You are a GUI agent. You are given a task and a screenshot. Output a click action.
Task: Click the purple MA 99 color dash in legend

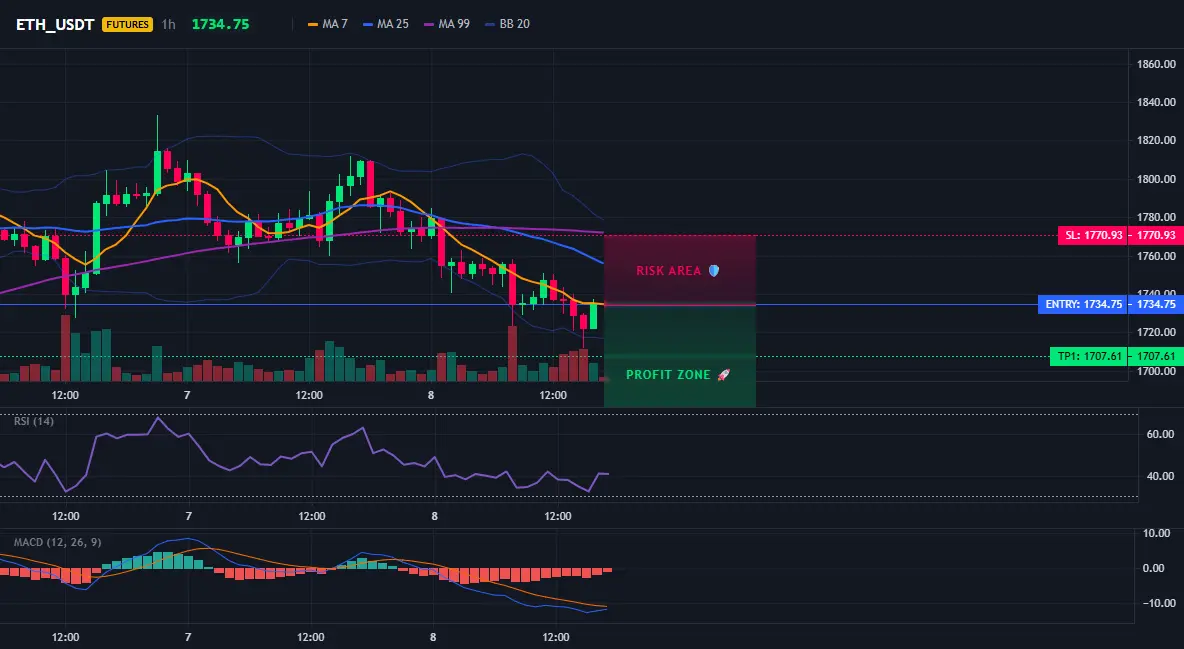tap(430, 24)
